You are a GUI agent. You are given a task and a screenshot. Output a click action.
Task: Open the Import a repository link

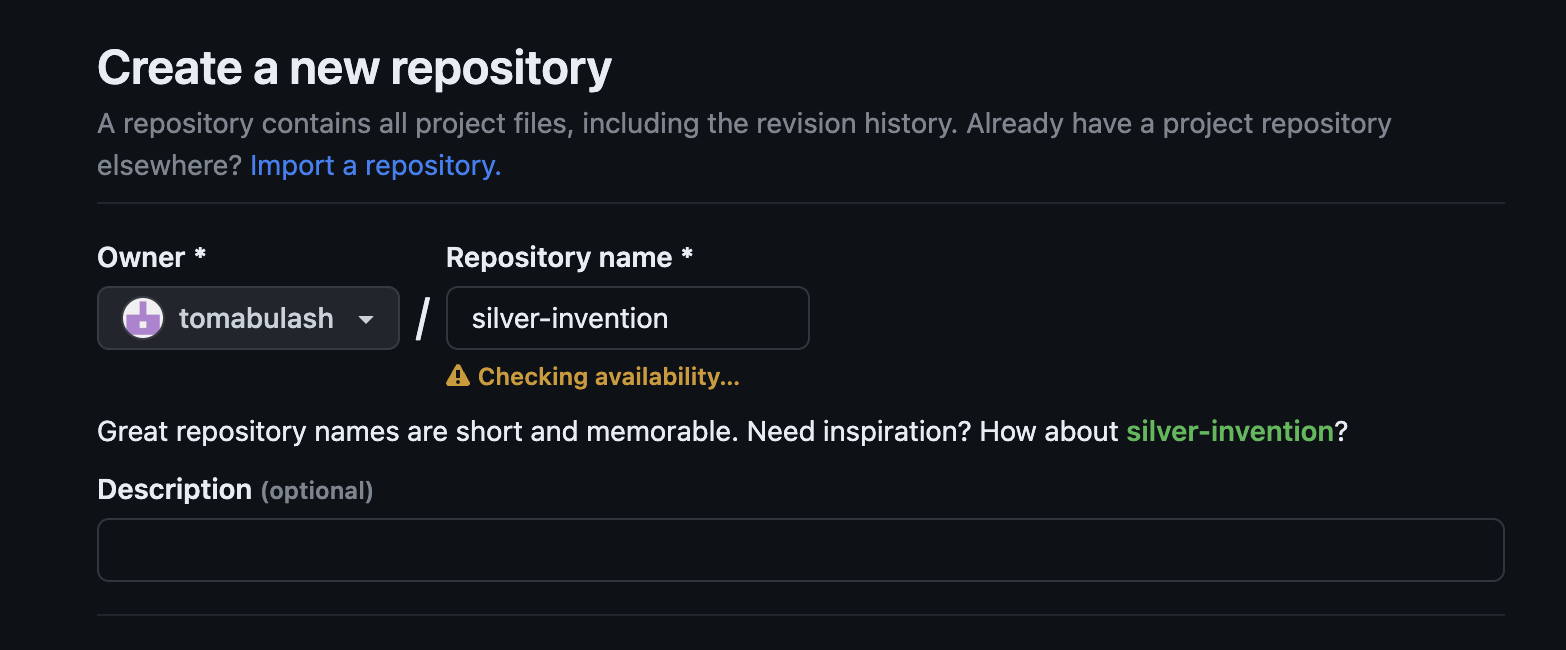(x=375, y=165)
